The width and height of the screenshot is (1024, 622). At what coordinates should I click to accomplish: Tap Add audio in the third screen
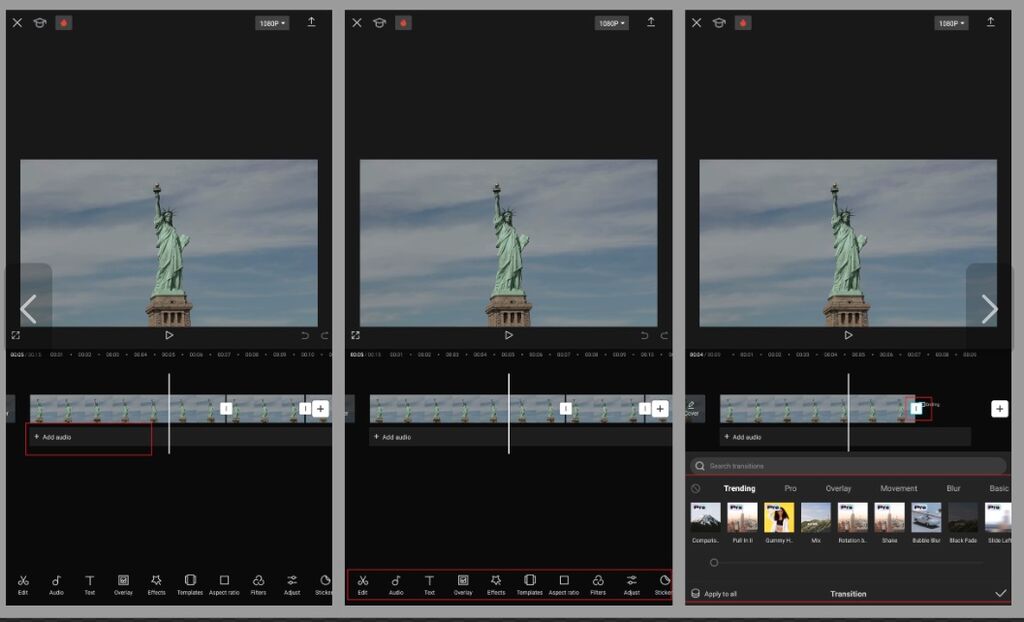tap(743, 437)
